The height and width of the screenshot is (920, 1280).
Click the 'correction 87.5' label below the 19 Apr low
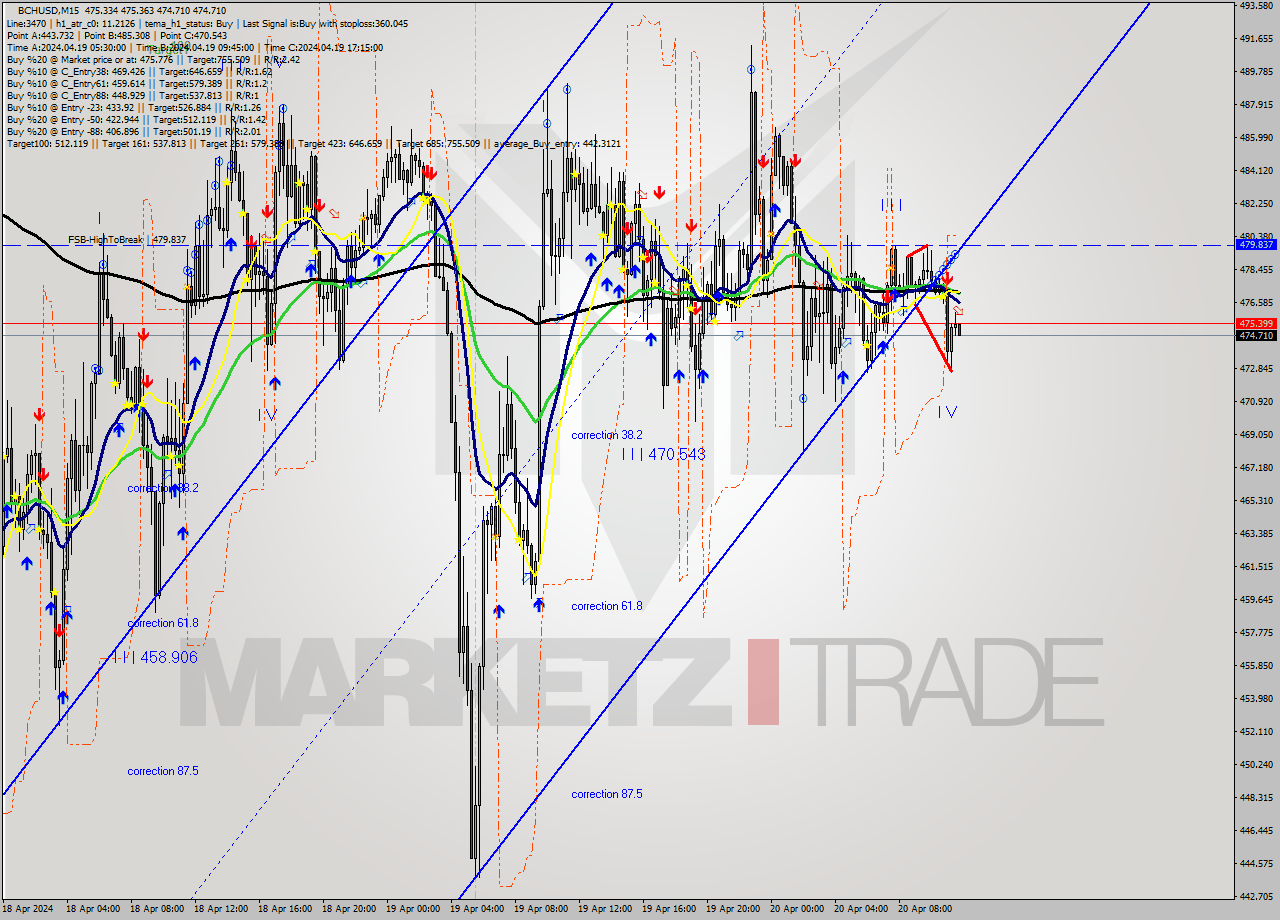607,795
